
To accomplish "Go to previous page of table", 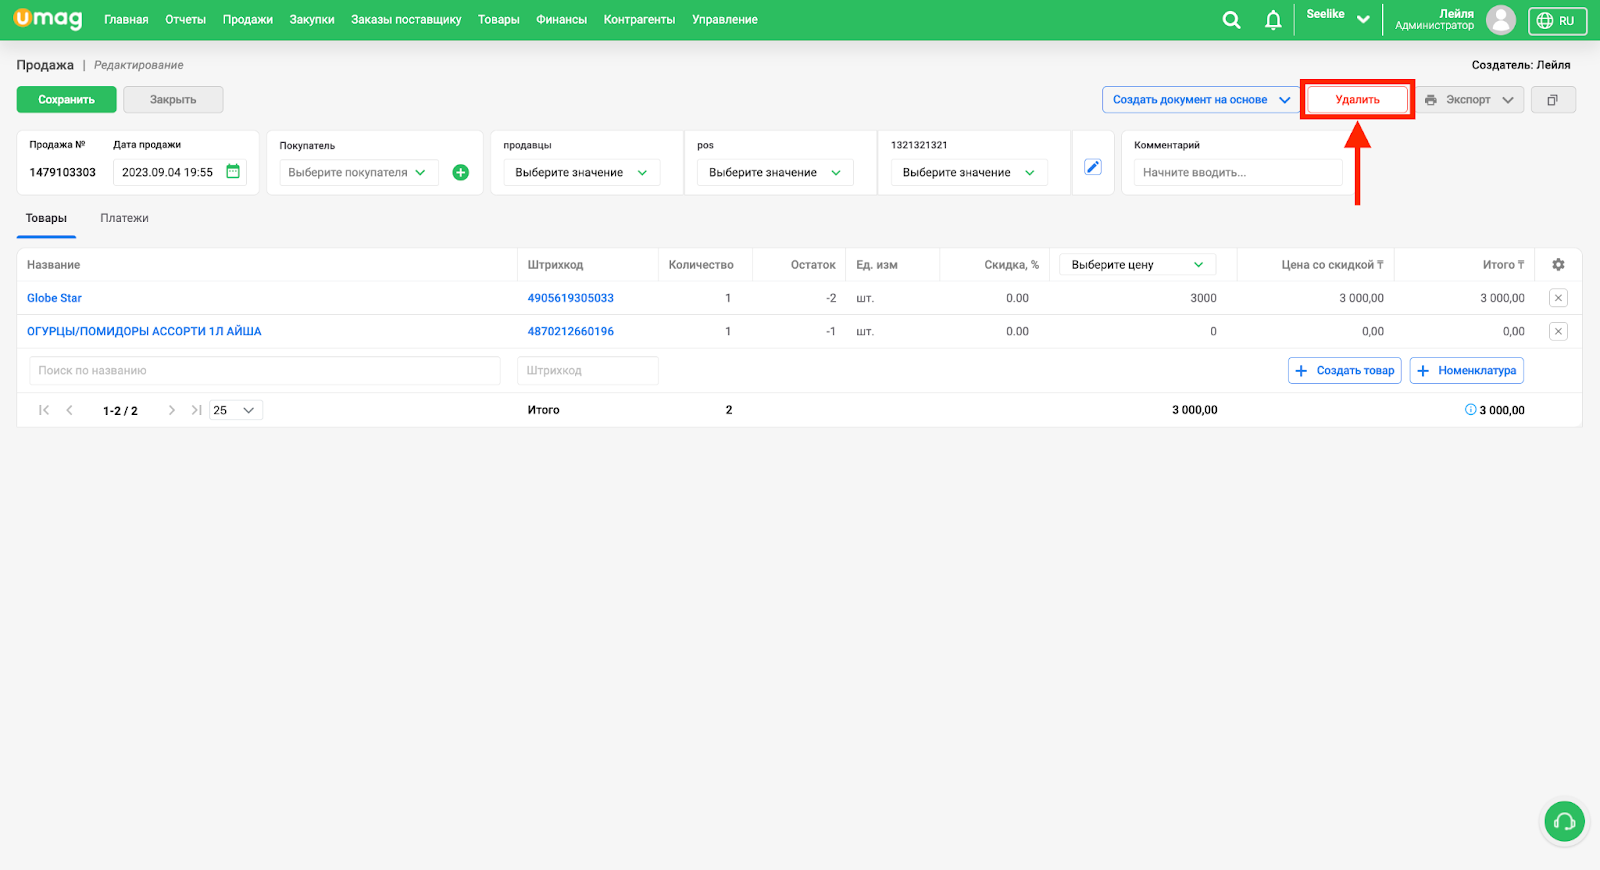I will pos(69,410).
